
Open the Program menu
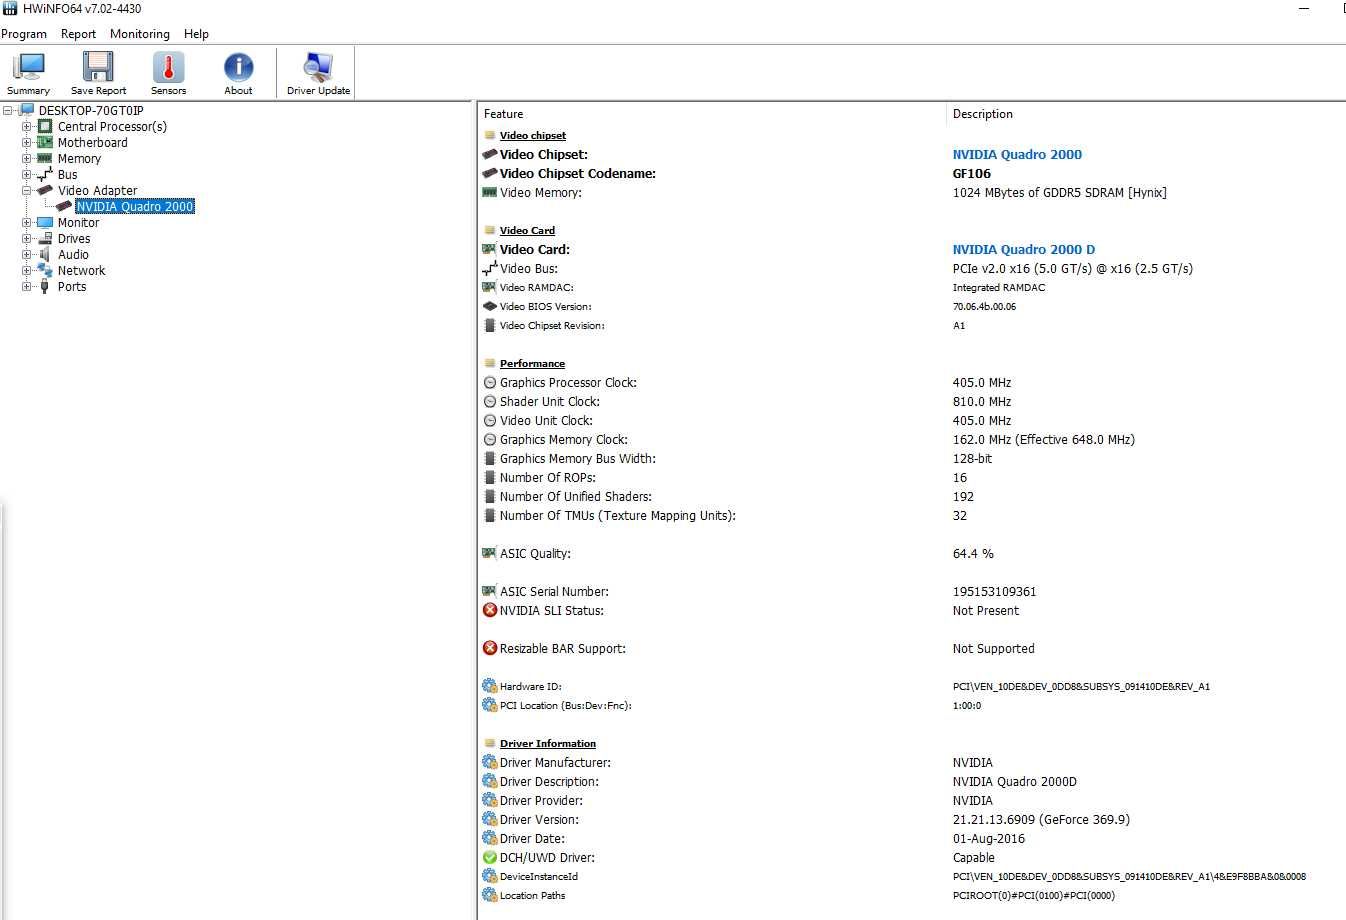click(24, 34)
